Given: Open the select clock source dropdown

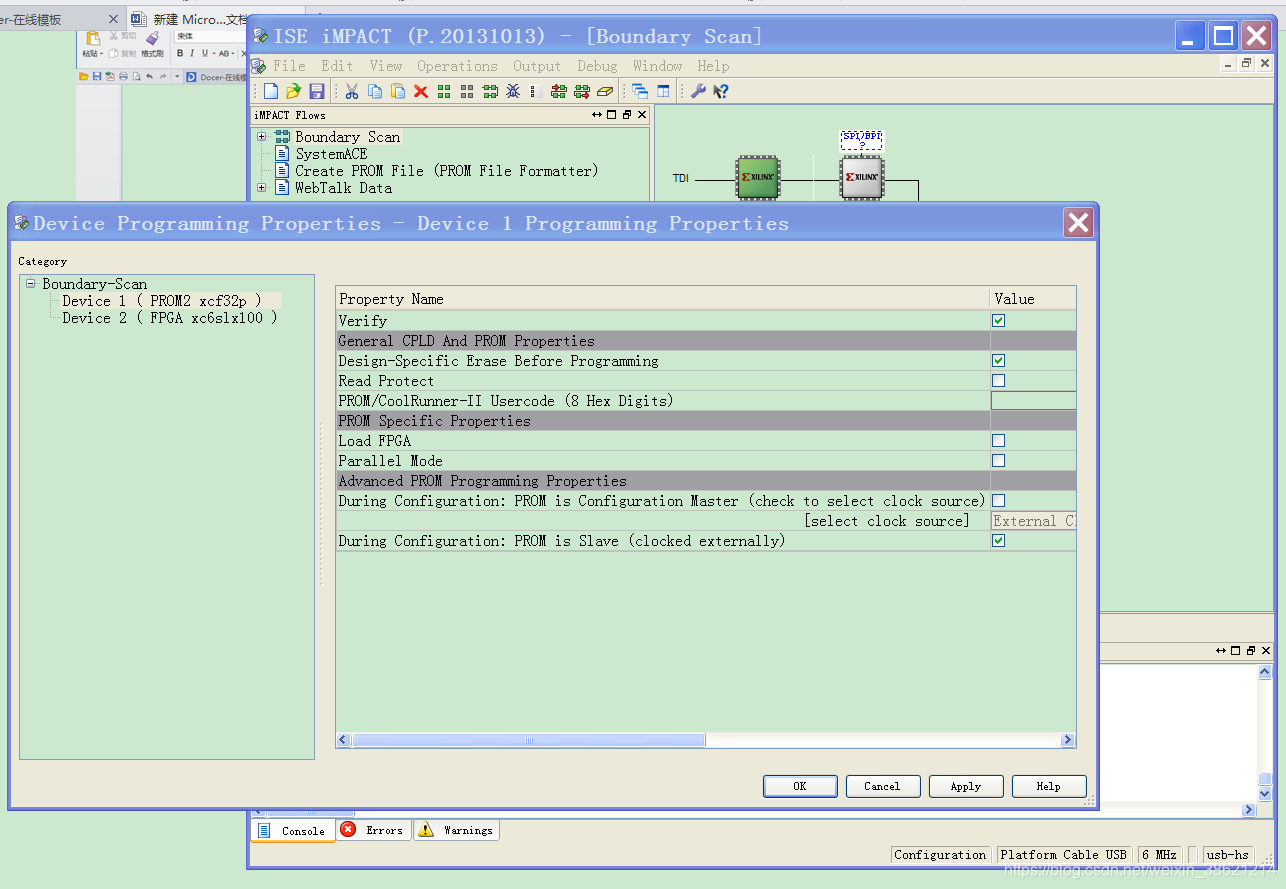Looking at the screenshot, I should point(1033,521).
